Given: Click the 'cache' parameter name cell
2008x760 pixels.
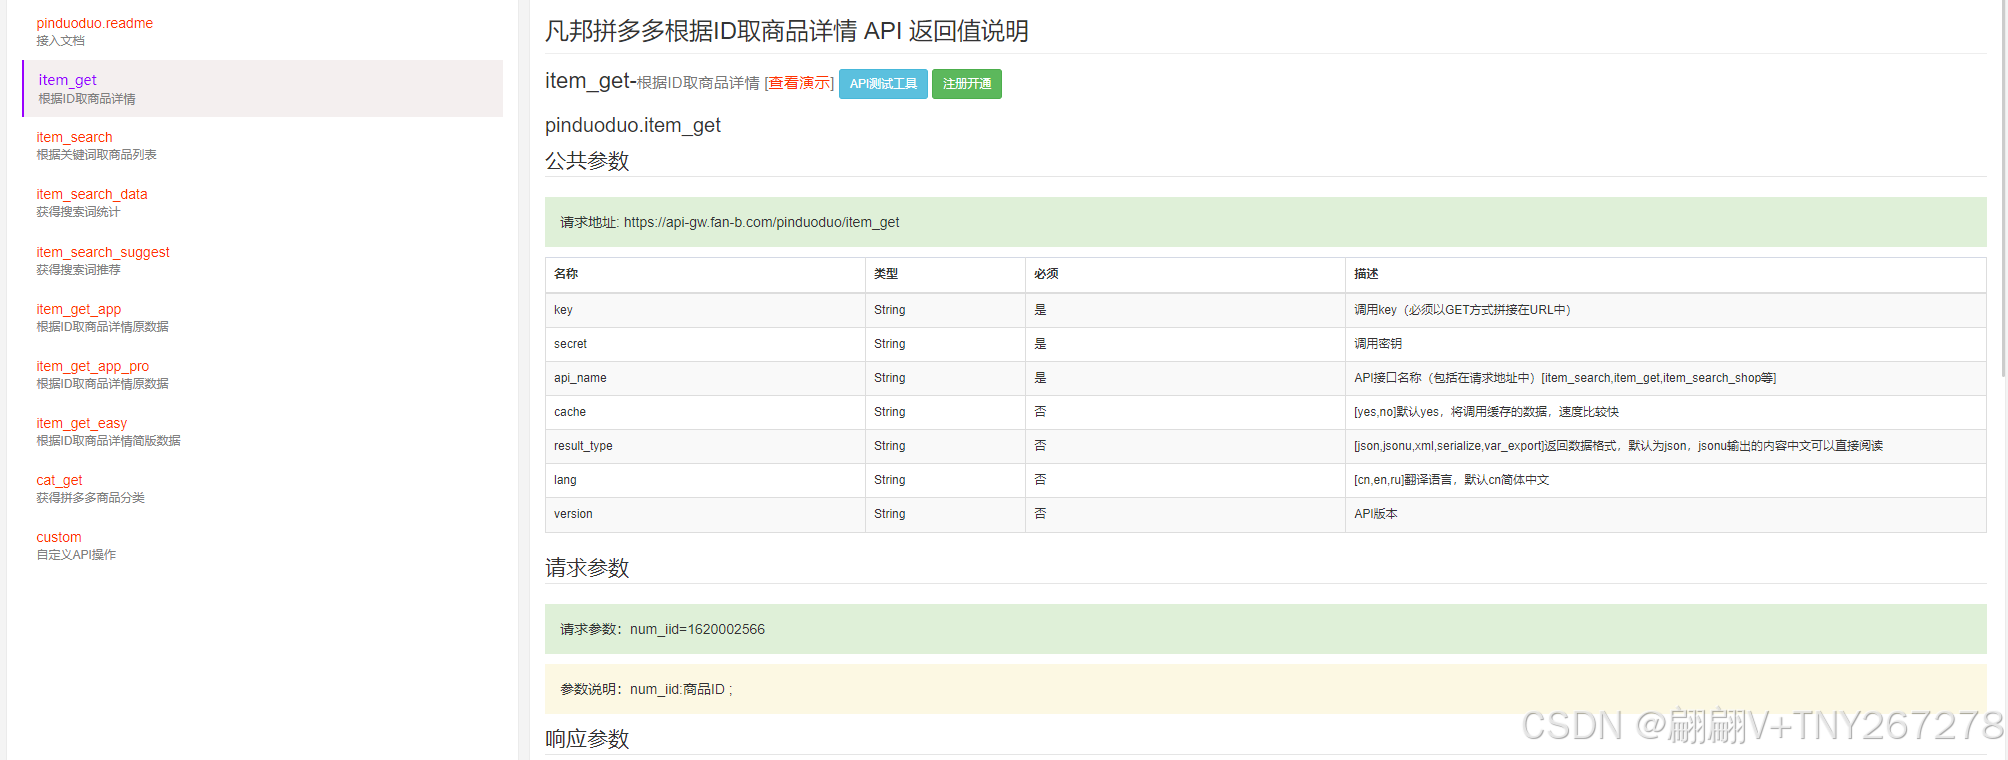Looking at the screenshot, I should (705, 412).
